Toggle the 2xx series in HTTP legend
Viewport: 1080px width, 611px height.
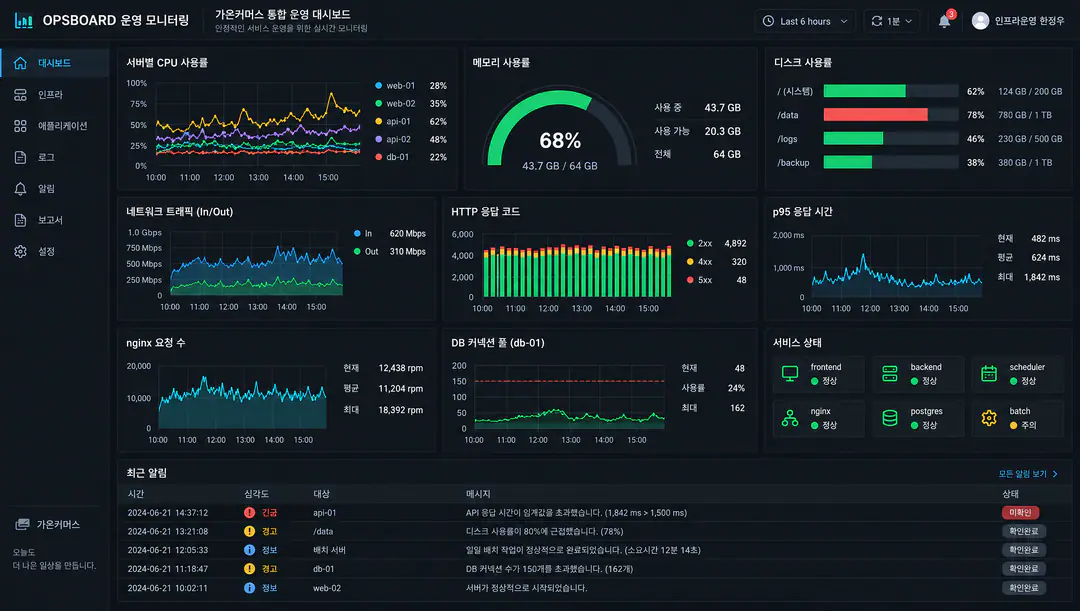click(716, 243)
